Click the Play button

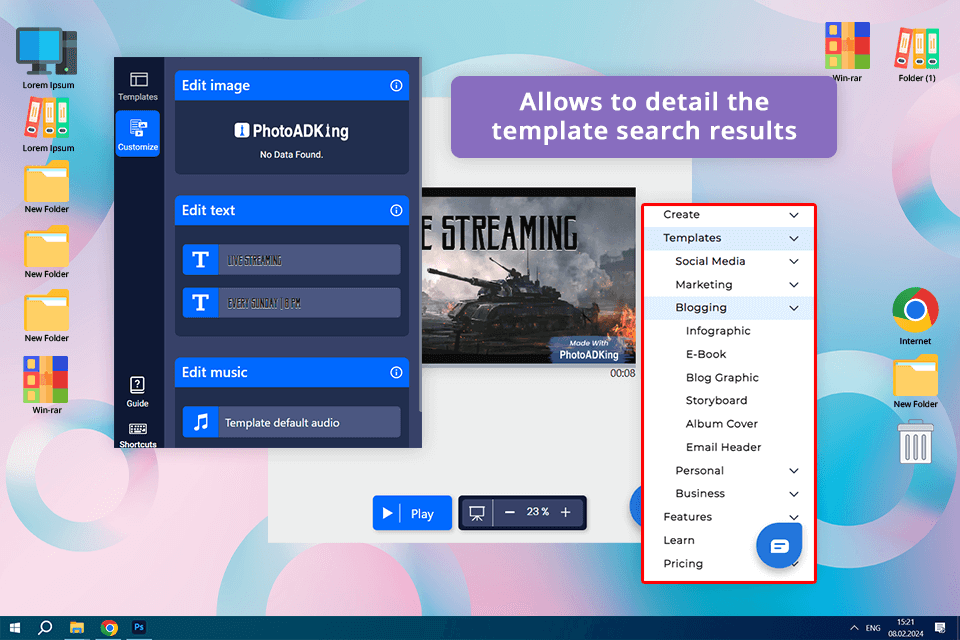(412, 513)
